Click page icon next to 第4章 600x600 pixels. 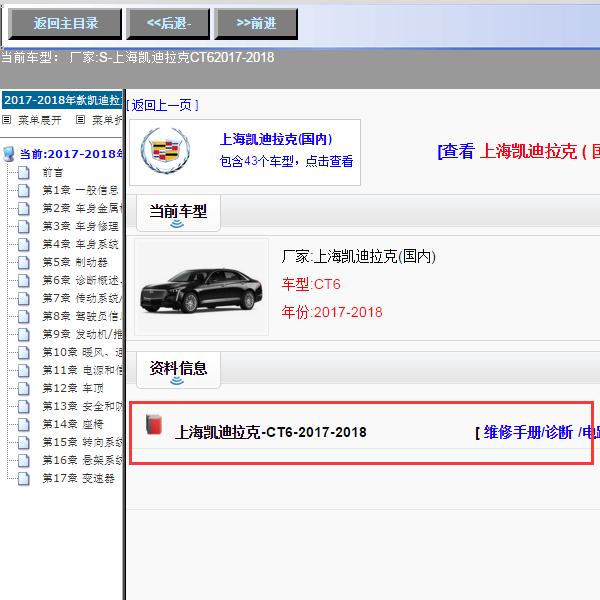coord(24,244)
